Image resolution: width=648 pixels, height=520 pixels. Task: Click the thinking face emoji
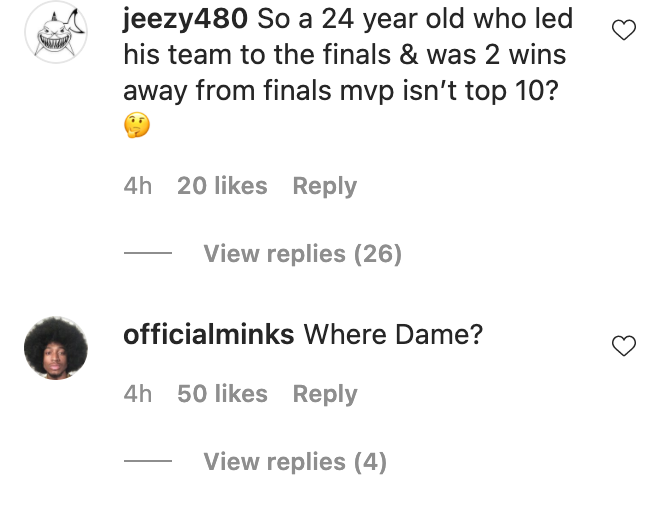click(x=137, y=127)
